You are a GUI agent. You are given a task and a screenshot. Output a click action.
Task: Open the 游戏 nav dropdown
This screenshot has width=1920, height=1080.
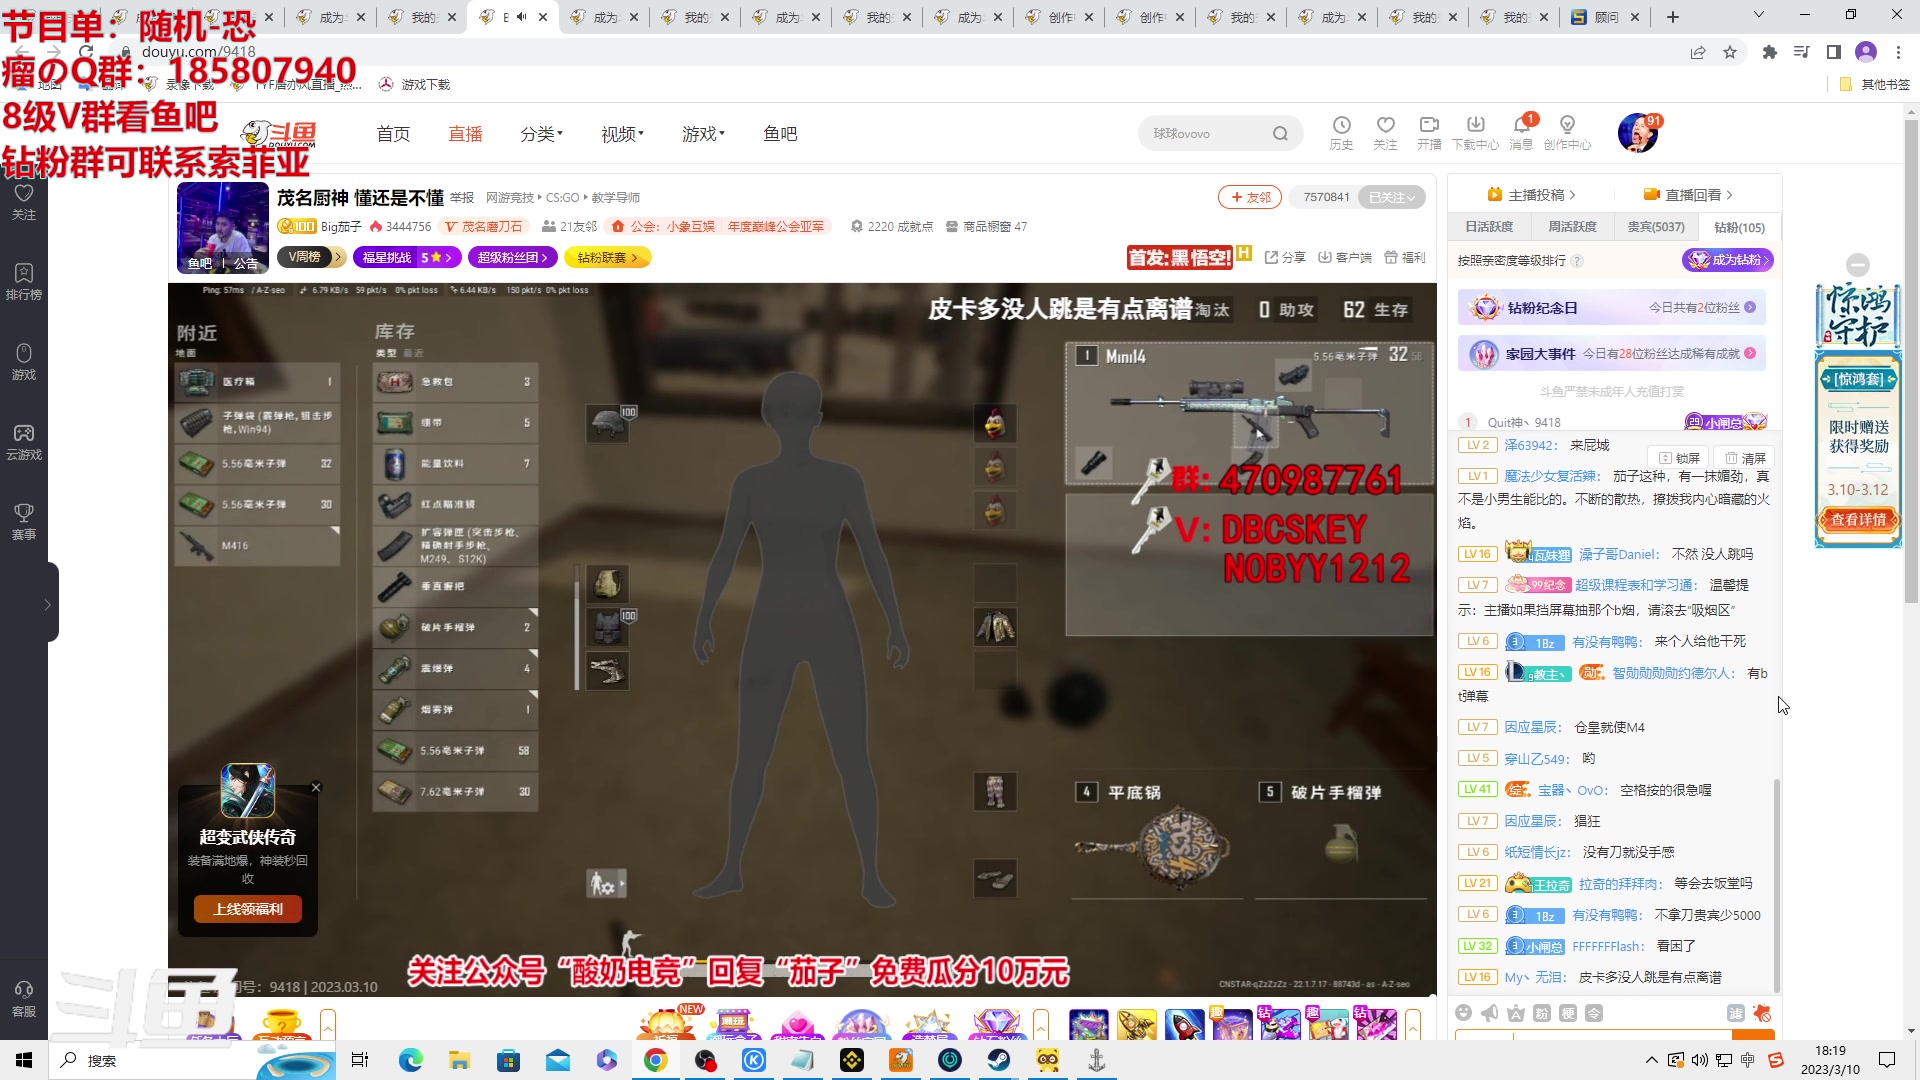point(703,134)
